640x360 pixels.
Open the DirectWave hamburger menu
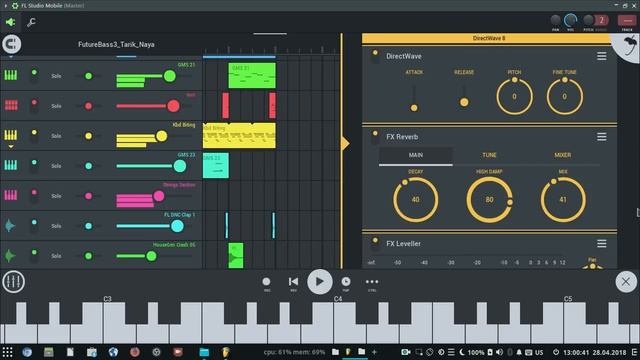(602, 56)
